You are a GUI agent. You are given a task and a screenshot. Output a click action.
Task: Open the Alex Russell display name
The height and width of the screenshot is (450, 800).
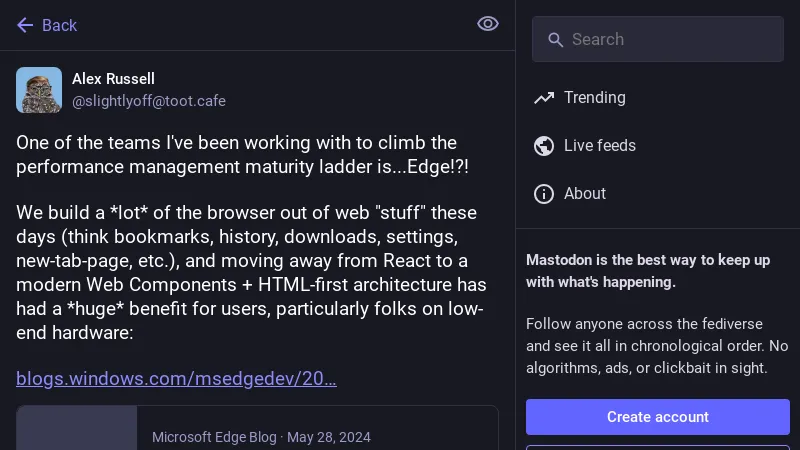tap(113, 78)
